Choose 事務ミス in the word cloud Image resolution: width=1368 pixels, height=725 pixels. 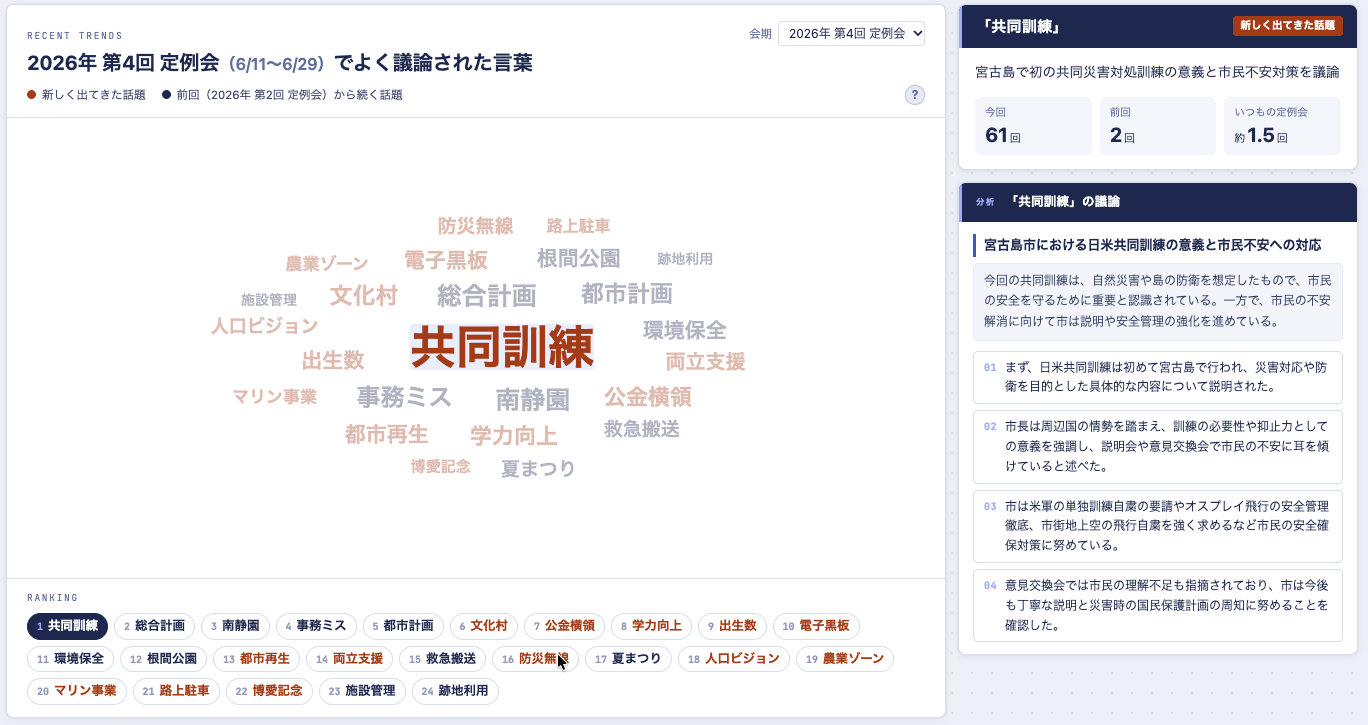click(x=405, y=398)
